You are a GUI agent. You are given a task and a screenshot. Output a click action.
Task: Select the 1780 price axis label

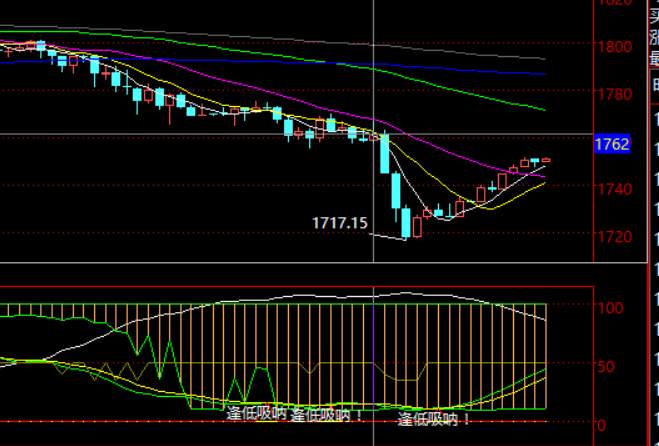(x=615, y=93)
